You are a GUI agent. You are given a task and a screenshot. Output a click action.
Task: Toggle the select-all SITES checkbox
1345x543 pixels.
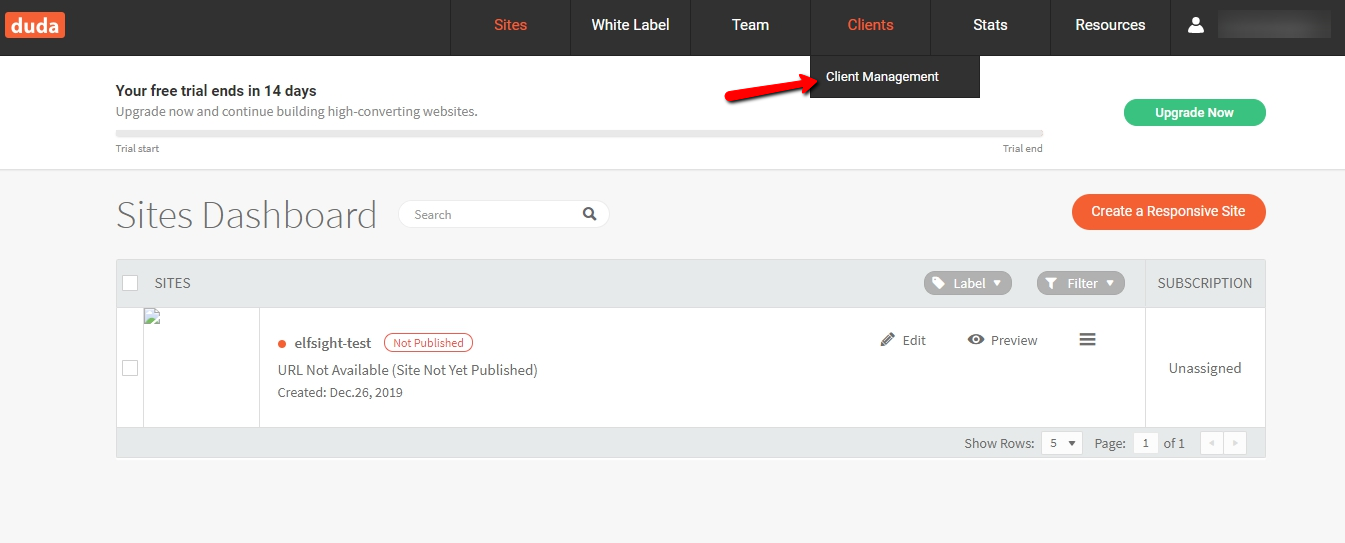pyautogui.click(x=130, y=283)
